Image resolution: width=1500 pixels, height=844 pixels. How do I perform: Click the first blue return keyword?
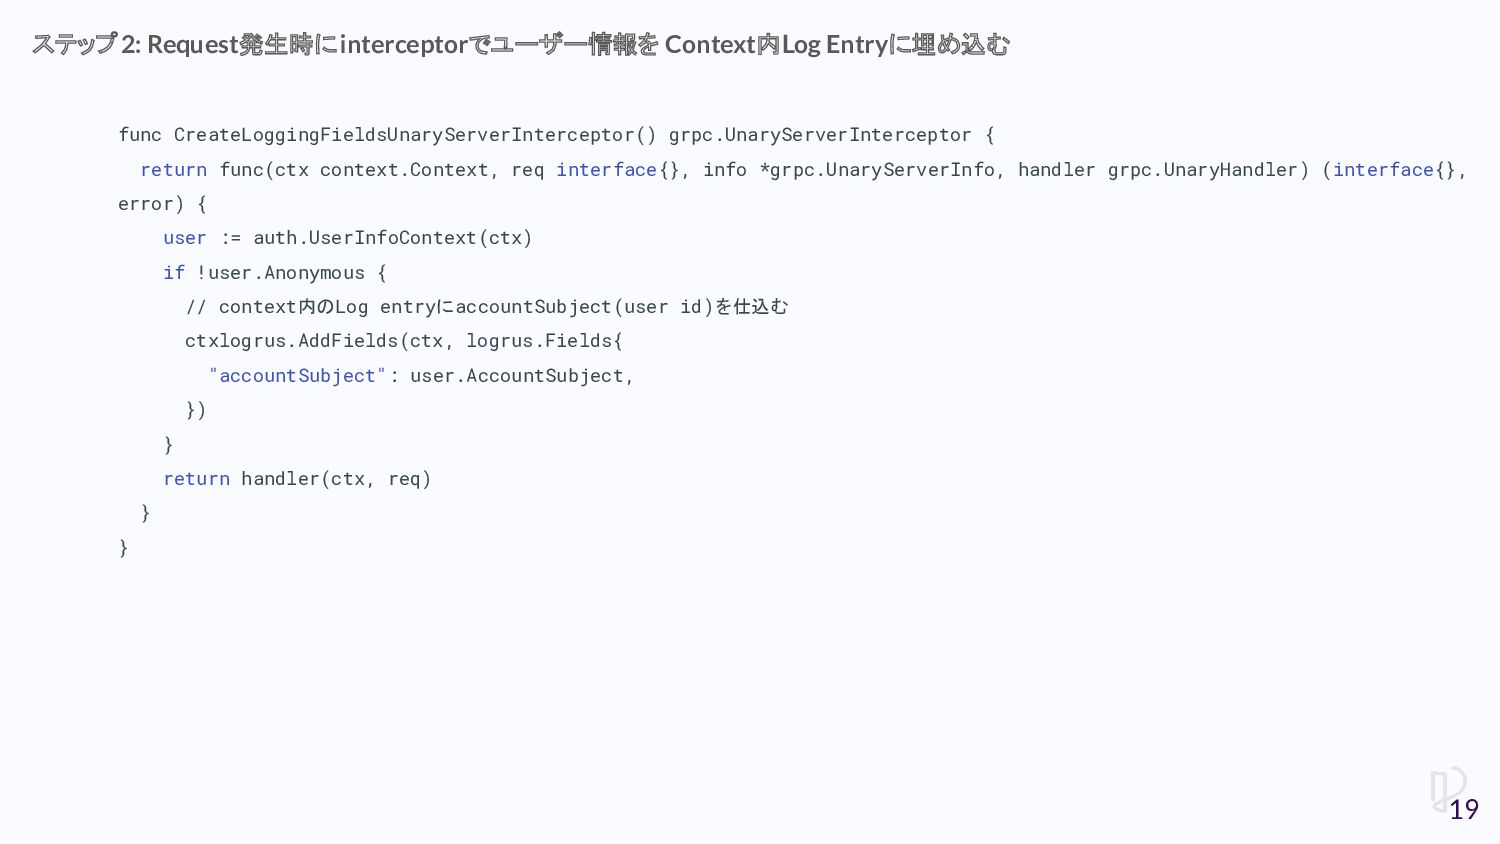pos(174,170)
